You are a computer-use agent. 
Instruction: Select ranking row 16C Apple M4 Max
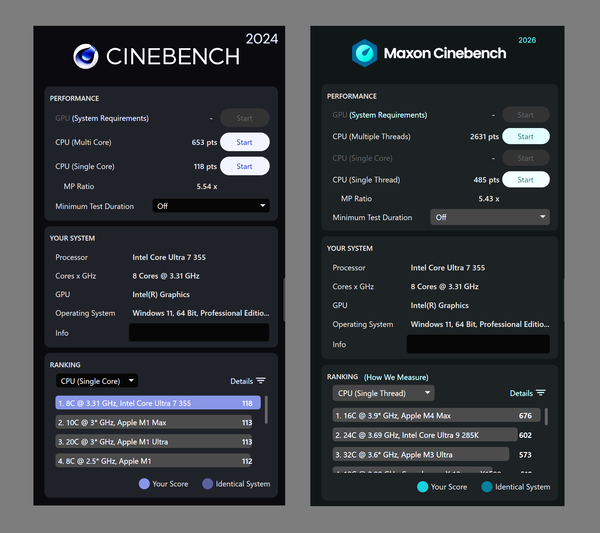(437, 415)
